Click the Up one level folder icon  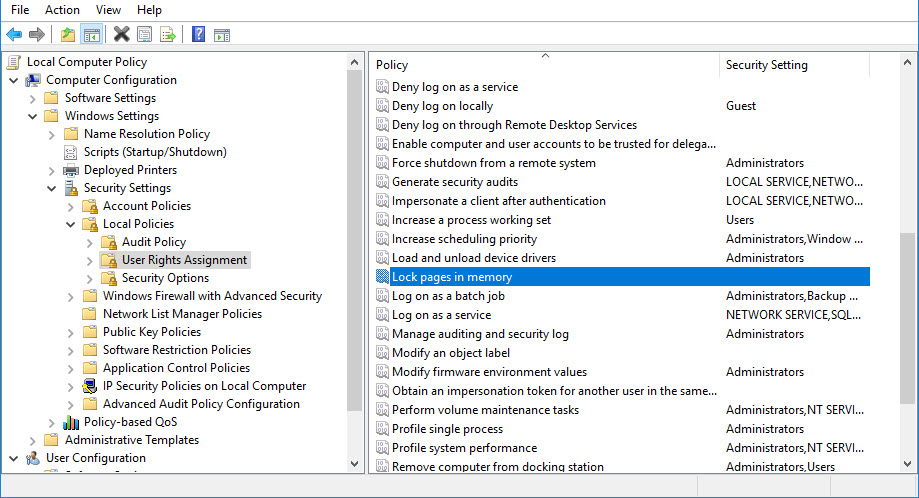(68, 35)
